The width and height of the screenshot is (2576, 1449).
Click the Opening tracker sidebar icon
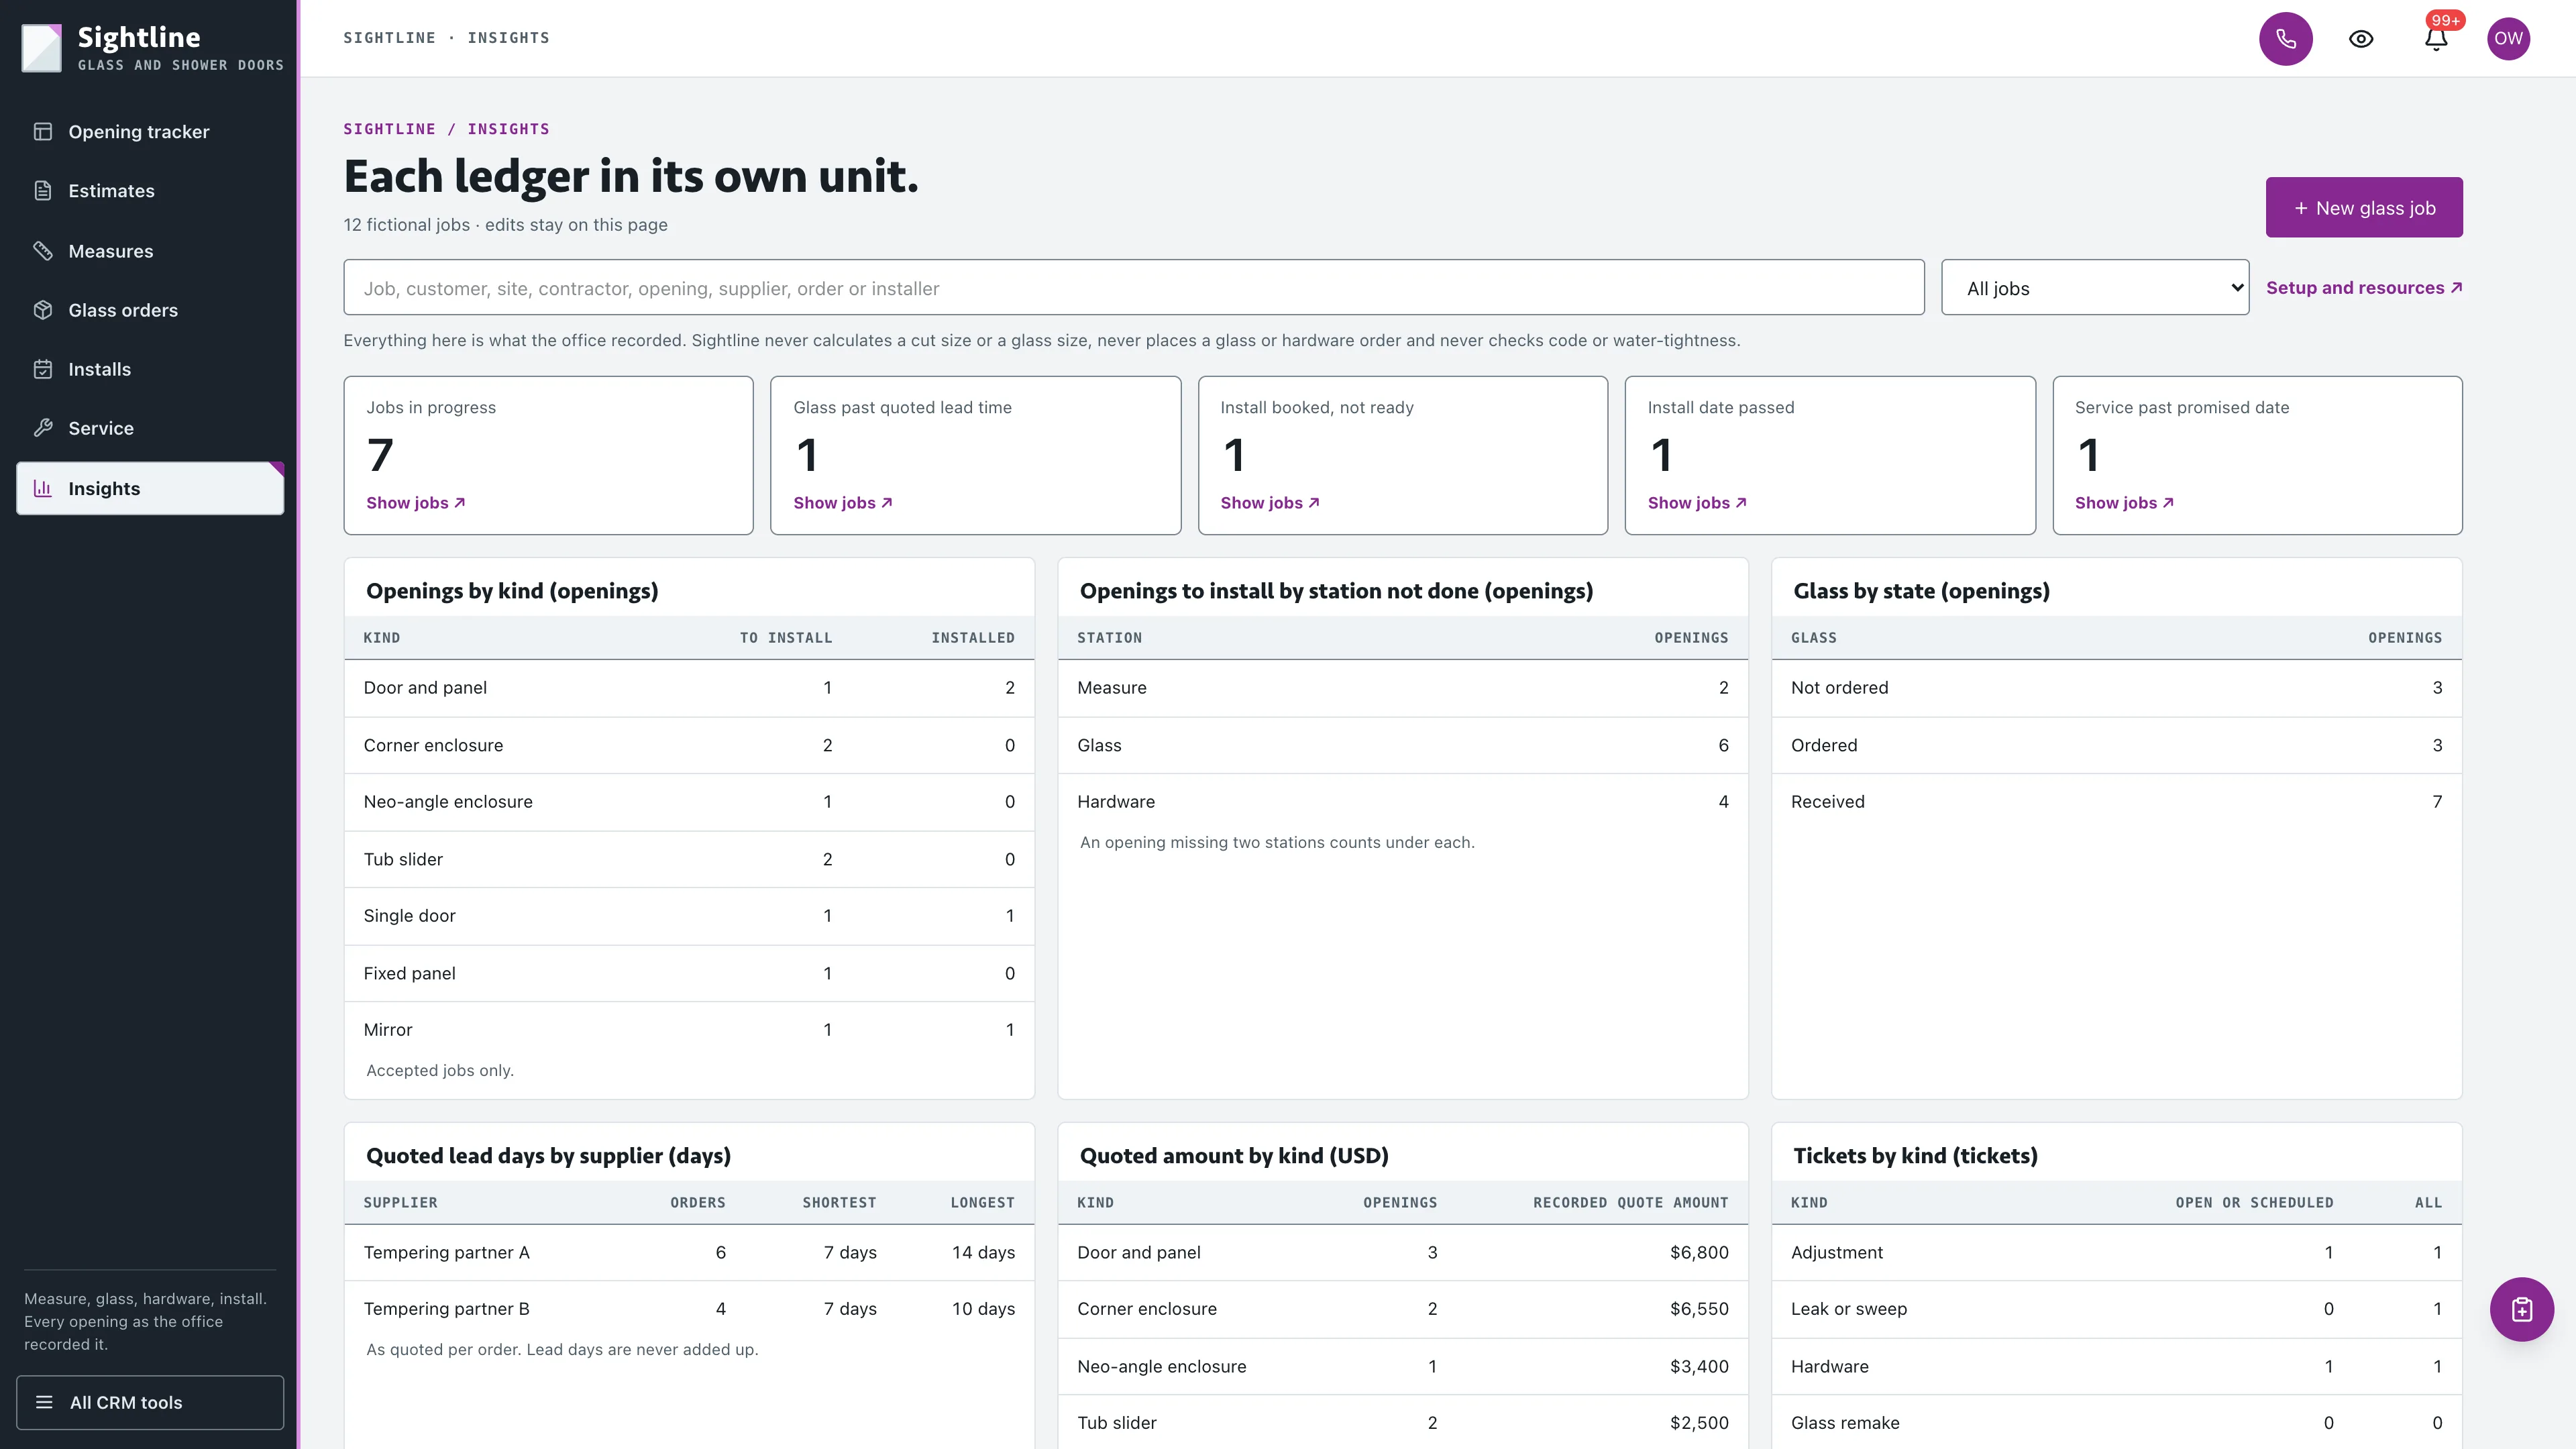point(43,132)
